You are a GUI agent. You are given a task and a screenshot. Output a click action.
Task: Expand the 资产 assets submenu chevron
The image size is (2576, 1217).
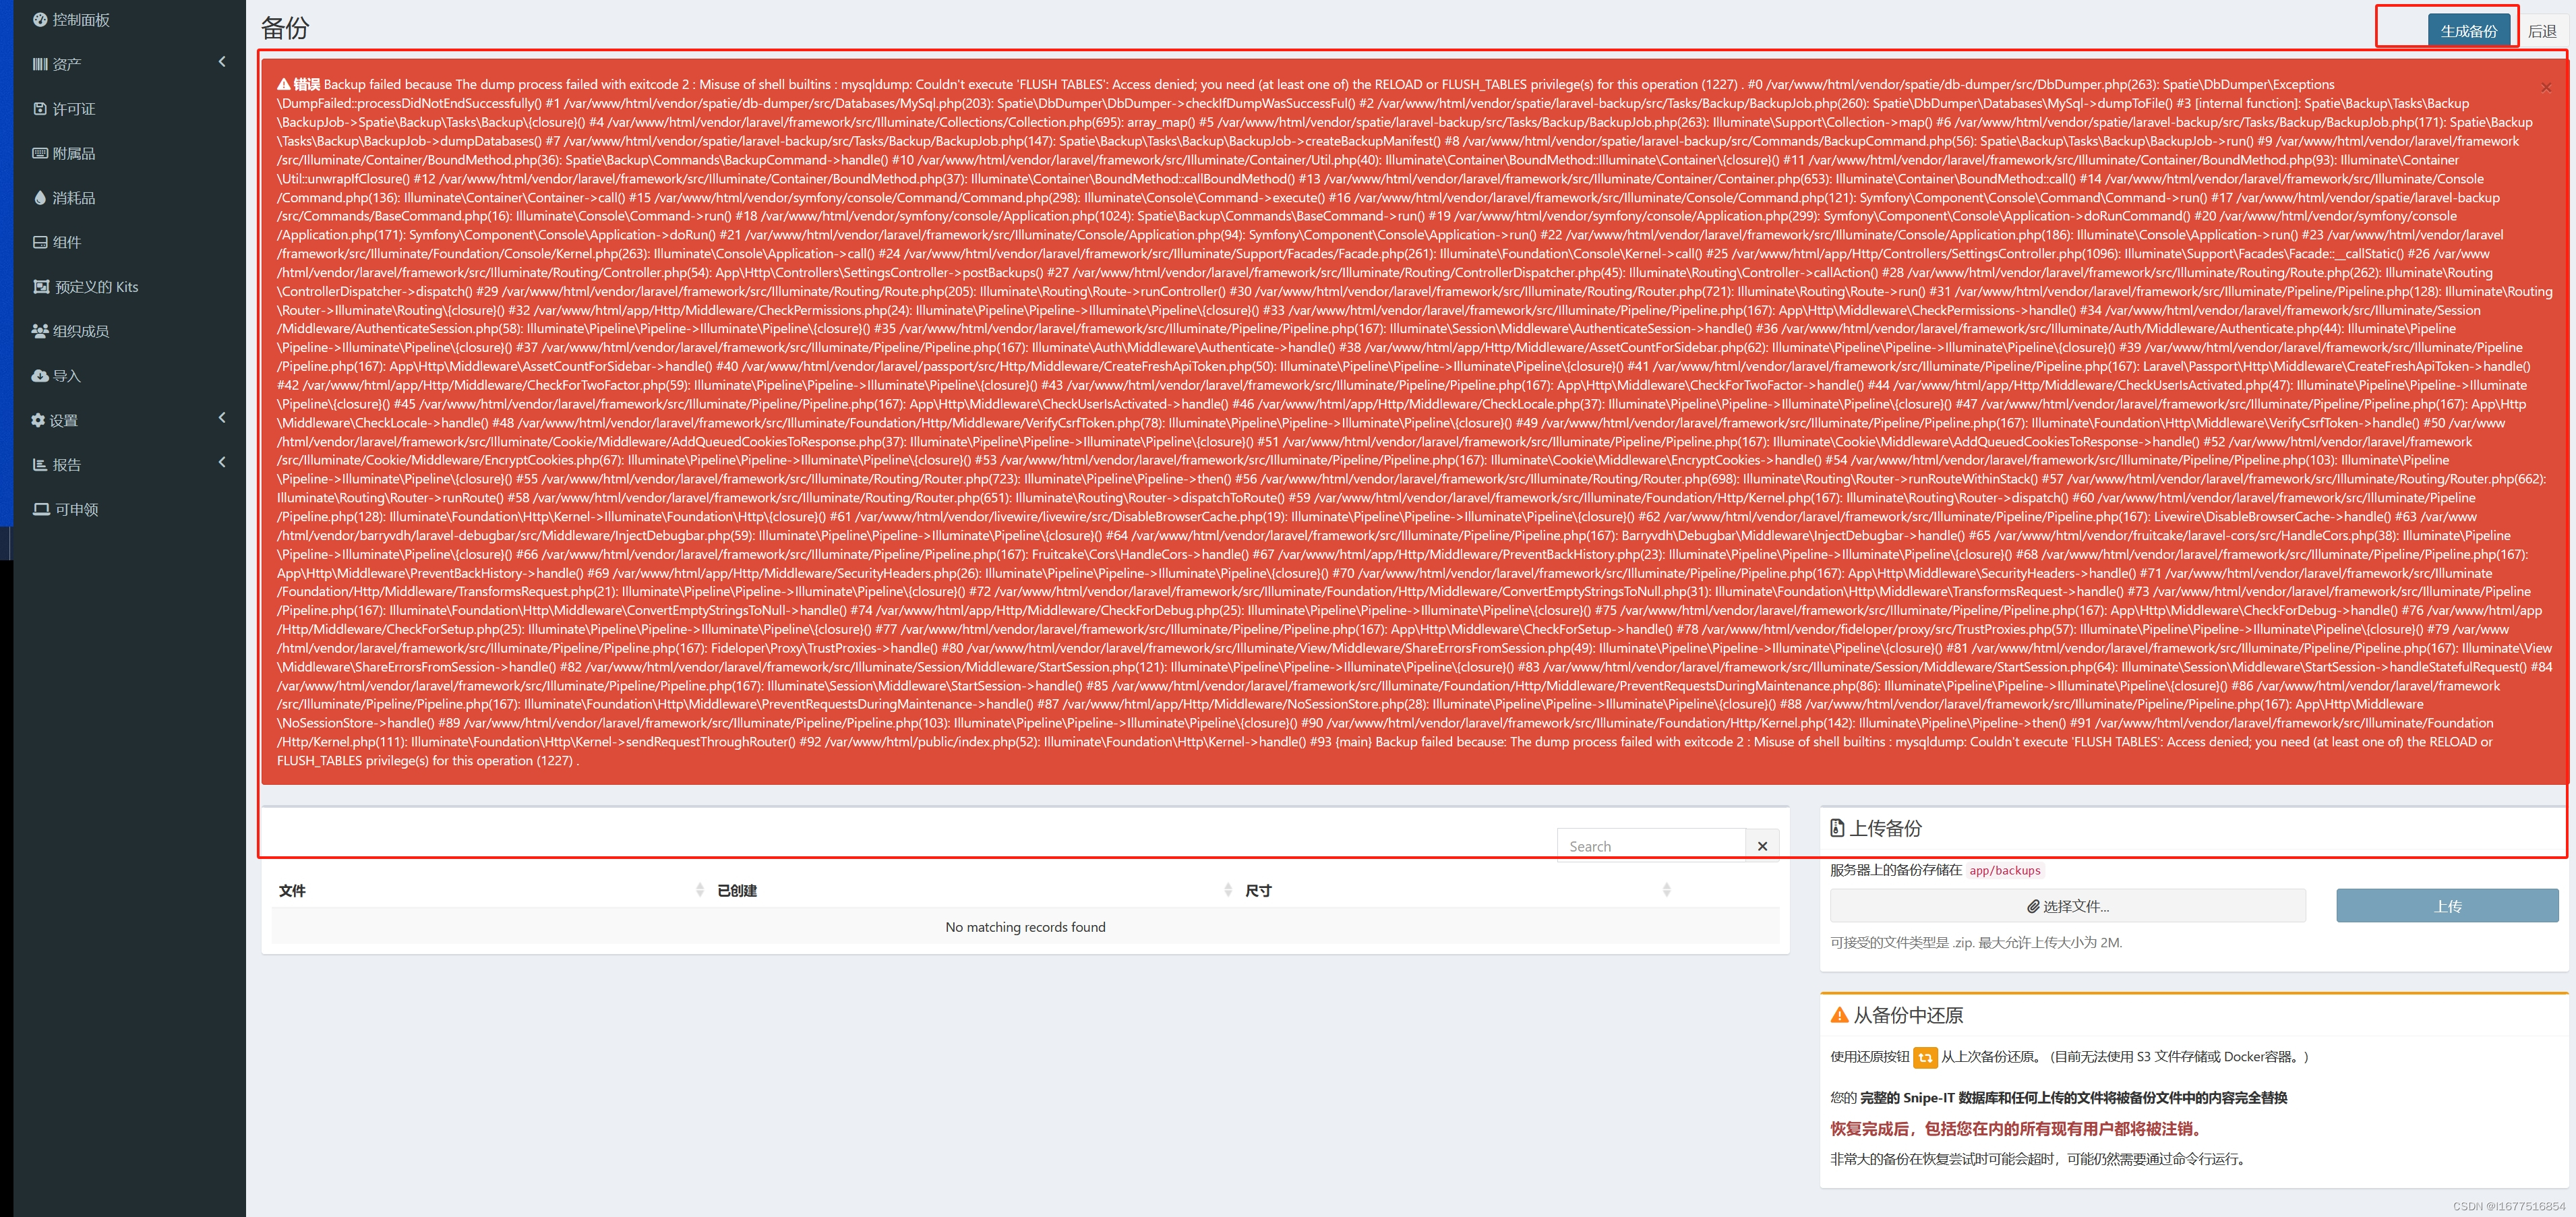coord(222,62)
